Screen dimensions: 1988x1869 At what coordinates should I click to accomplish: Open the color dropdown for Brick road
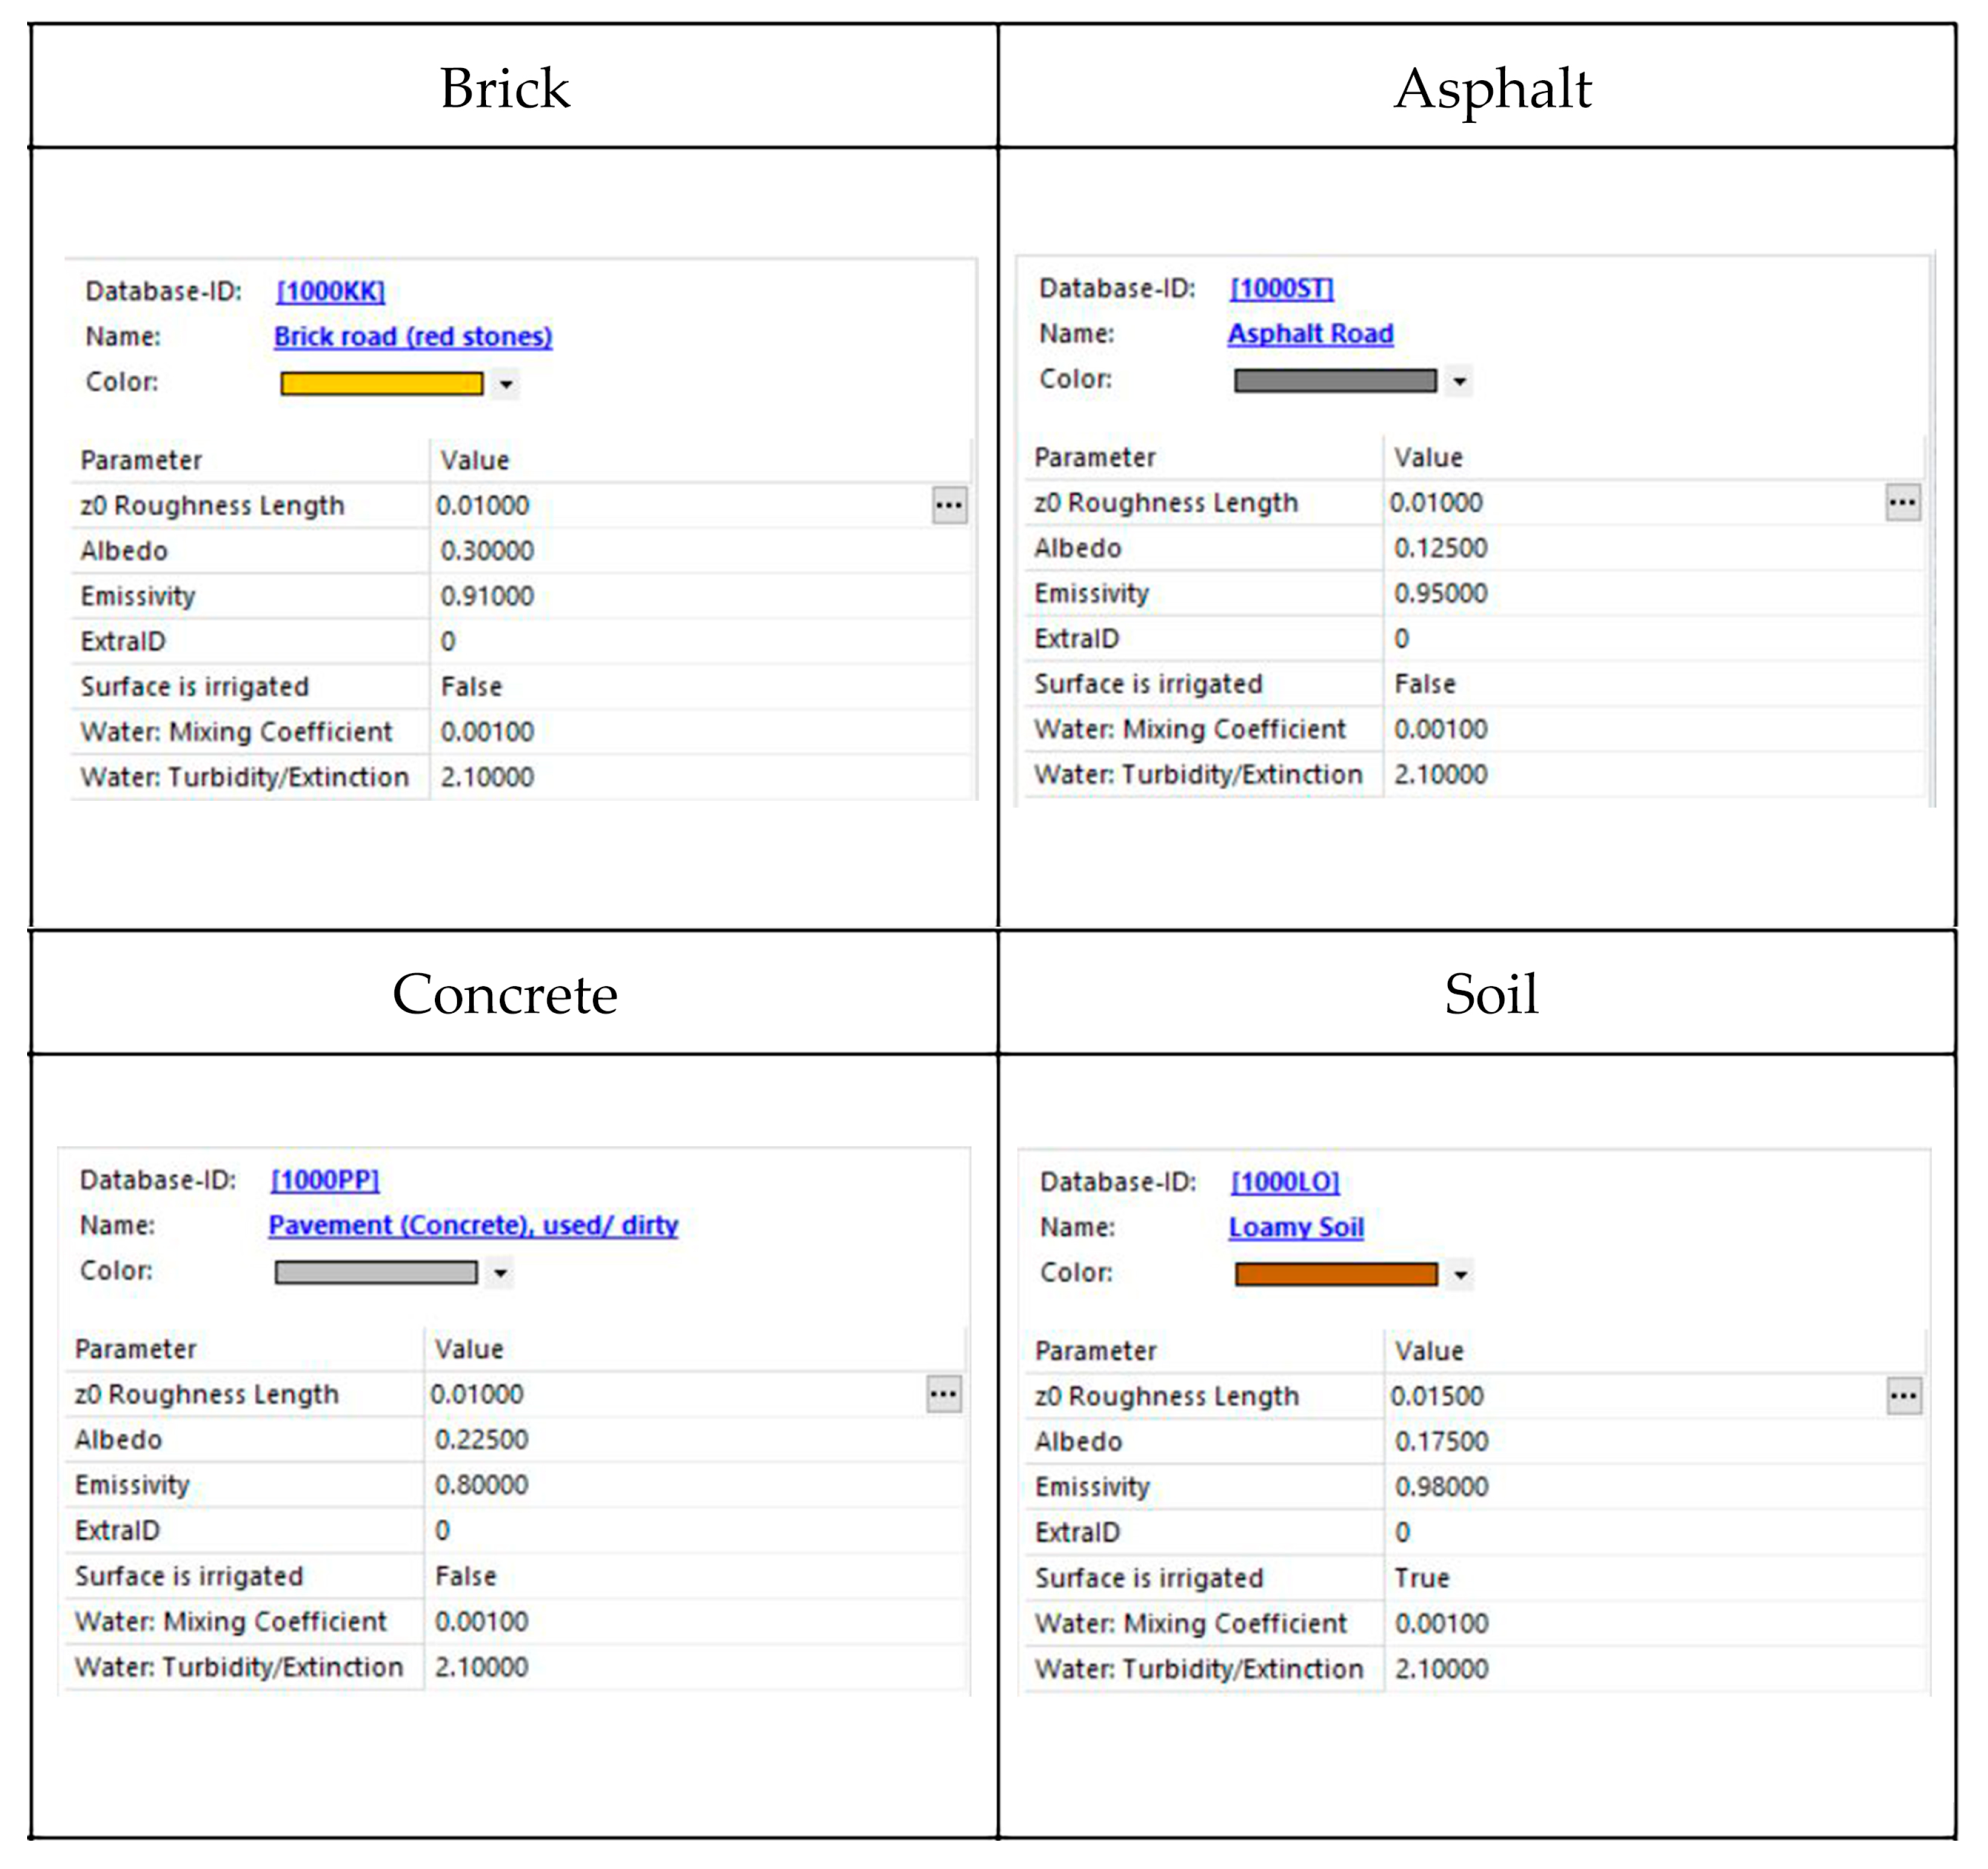click(506, 384)
